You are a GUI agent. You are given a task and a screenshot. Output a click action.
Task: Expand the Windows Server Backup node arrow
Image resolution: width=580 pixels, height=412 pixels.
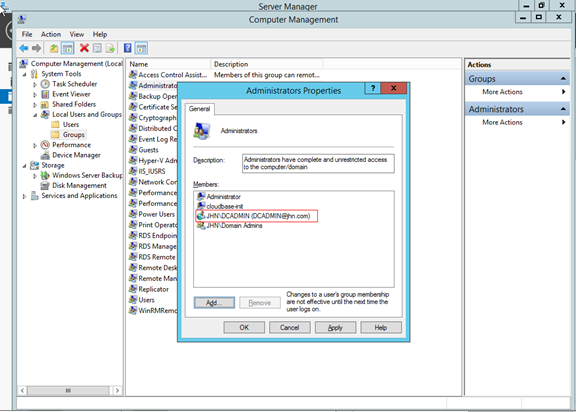coord(35,176)
